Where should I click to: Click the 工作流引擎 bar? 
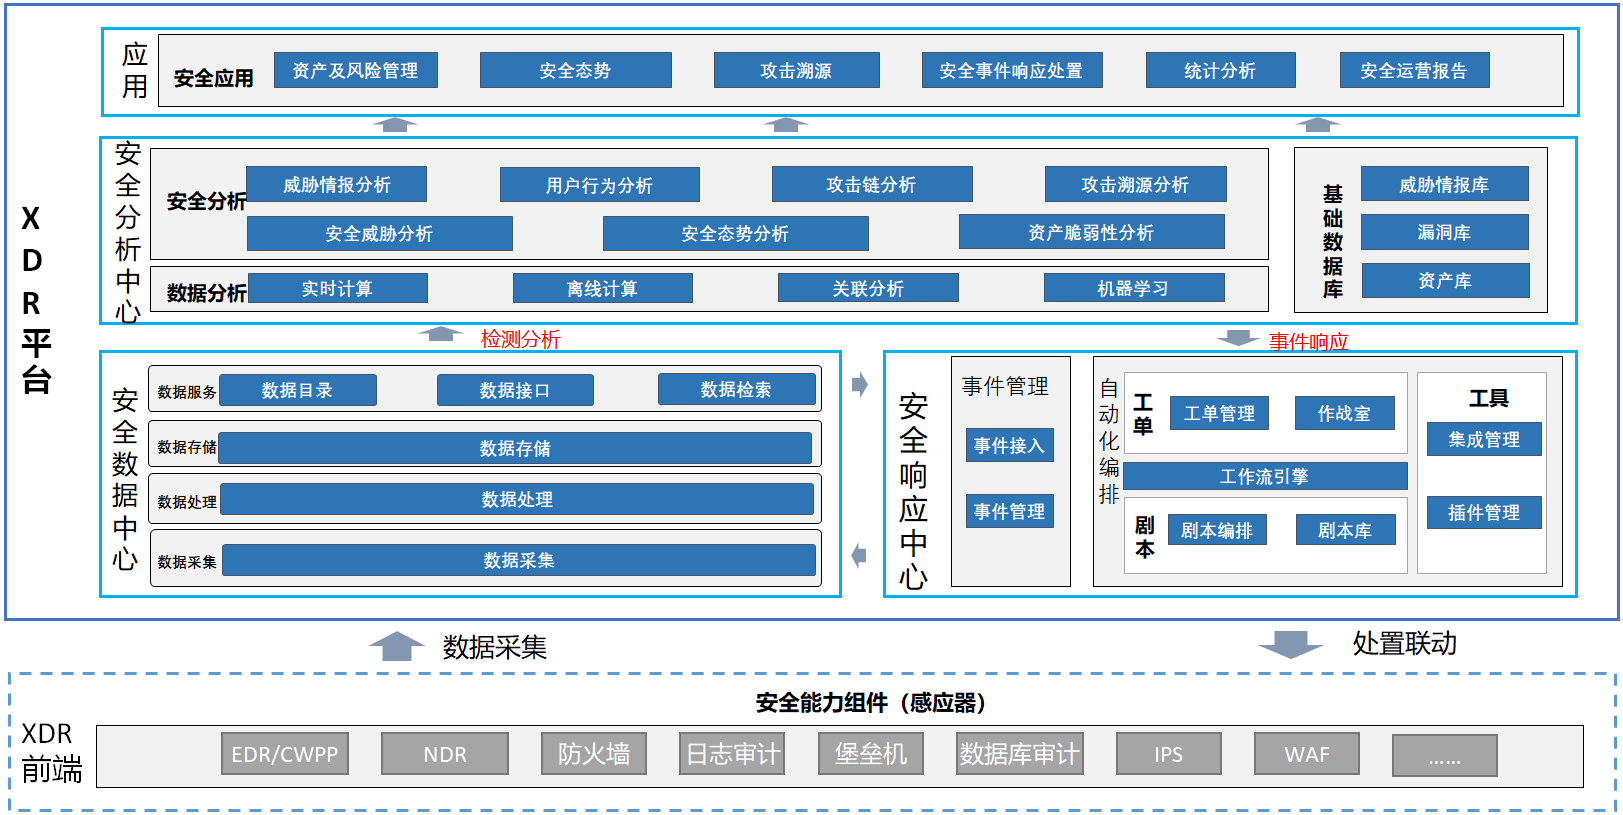coord(1265,477)
